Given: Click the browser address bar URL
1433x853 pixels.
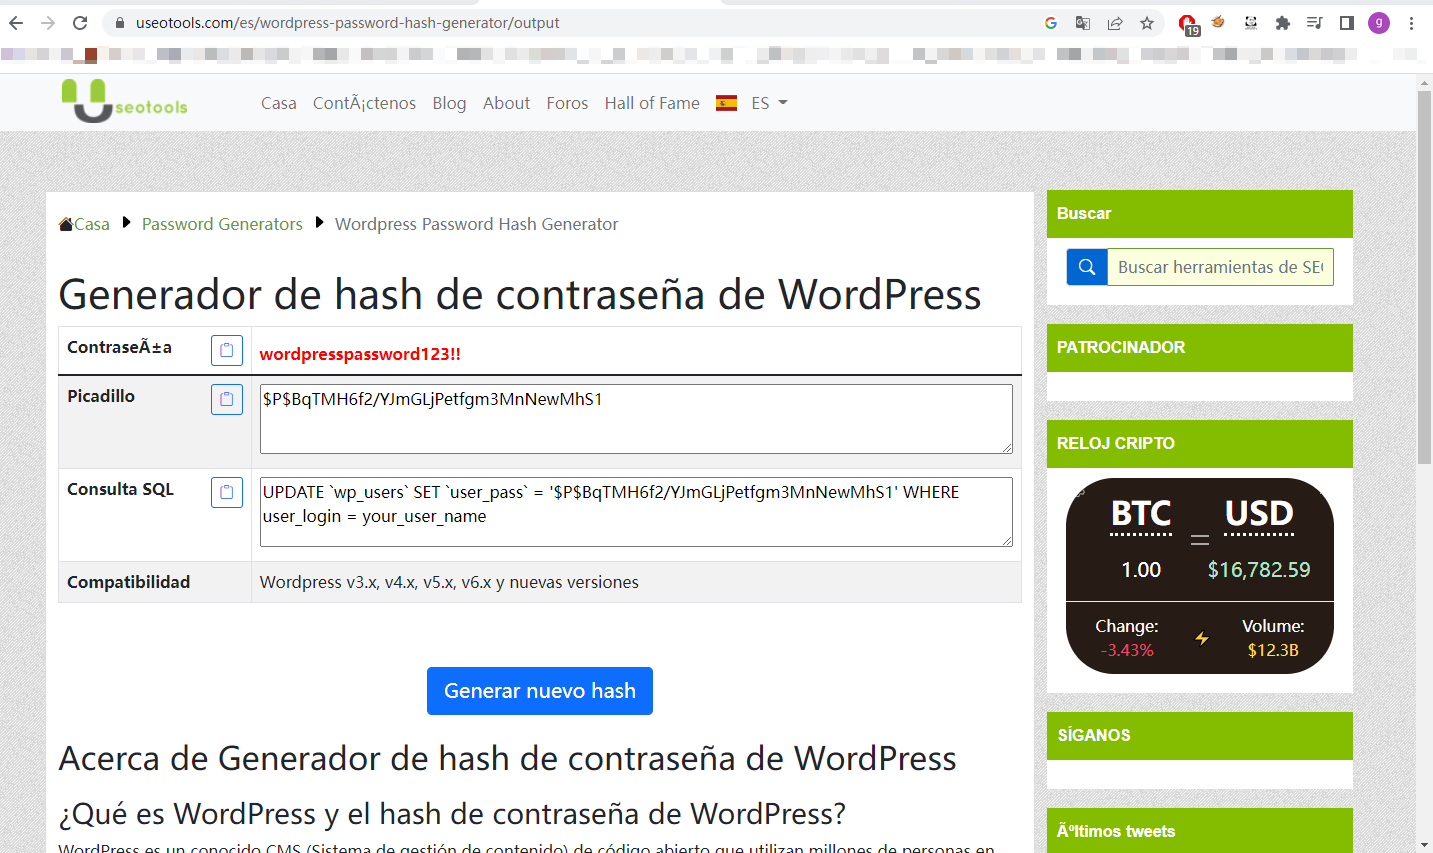Looking at the screenshot, I should (348, 23).
